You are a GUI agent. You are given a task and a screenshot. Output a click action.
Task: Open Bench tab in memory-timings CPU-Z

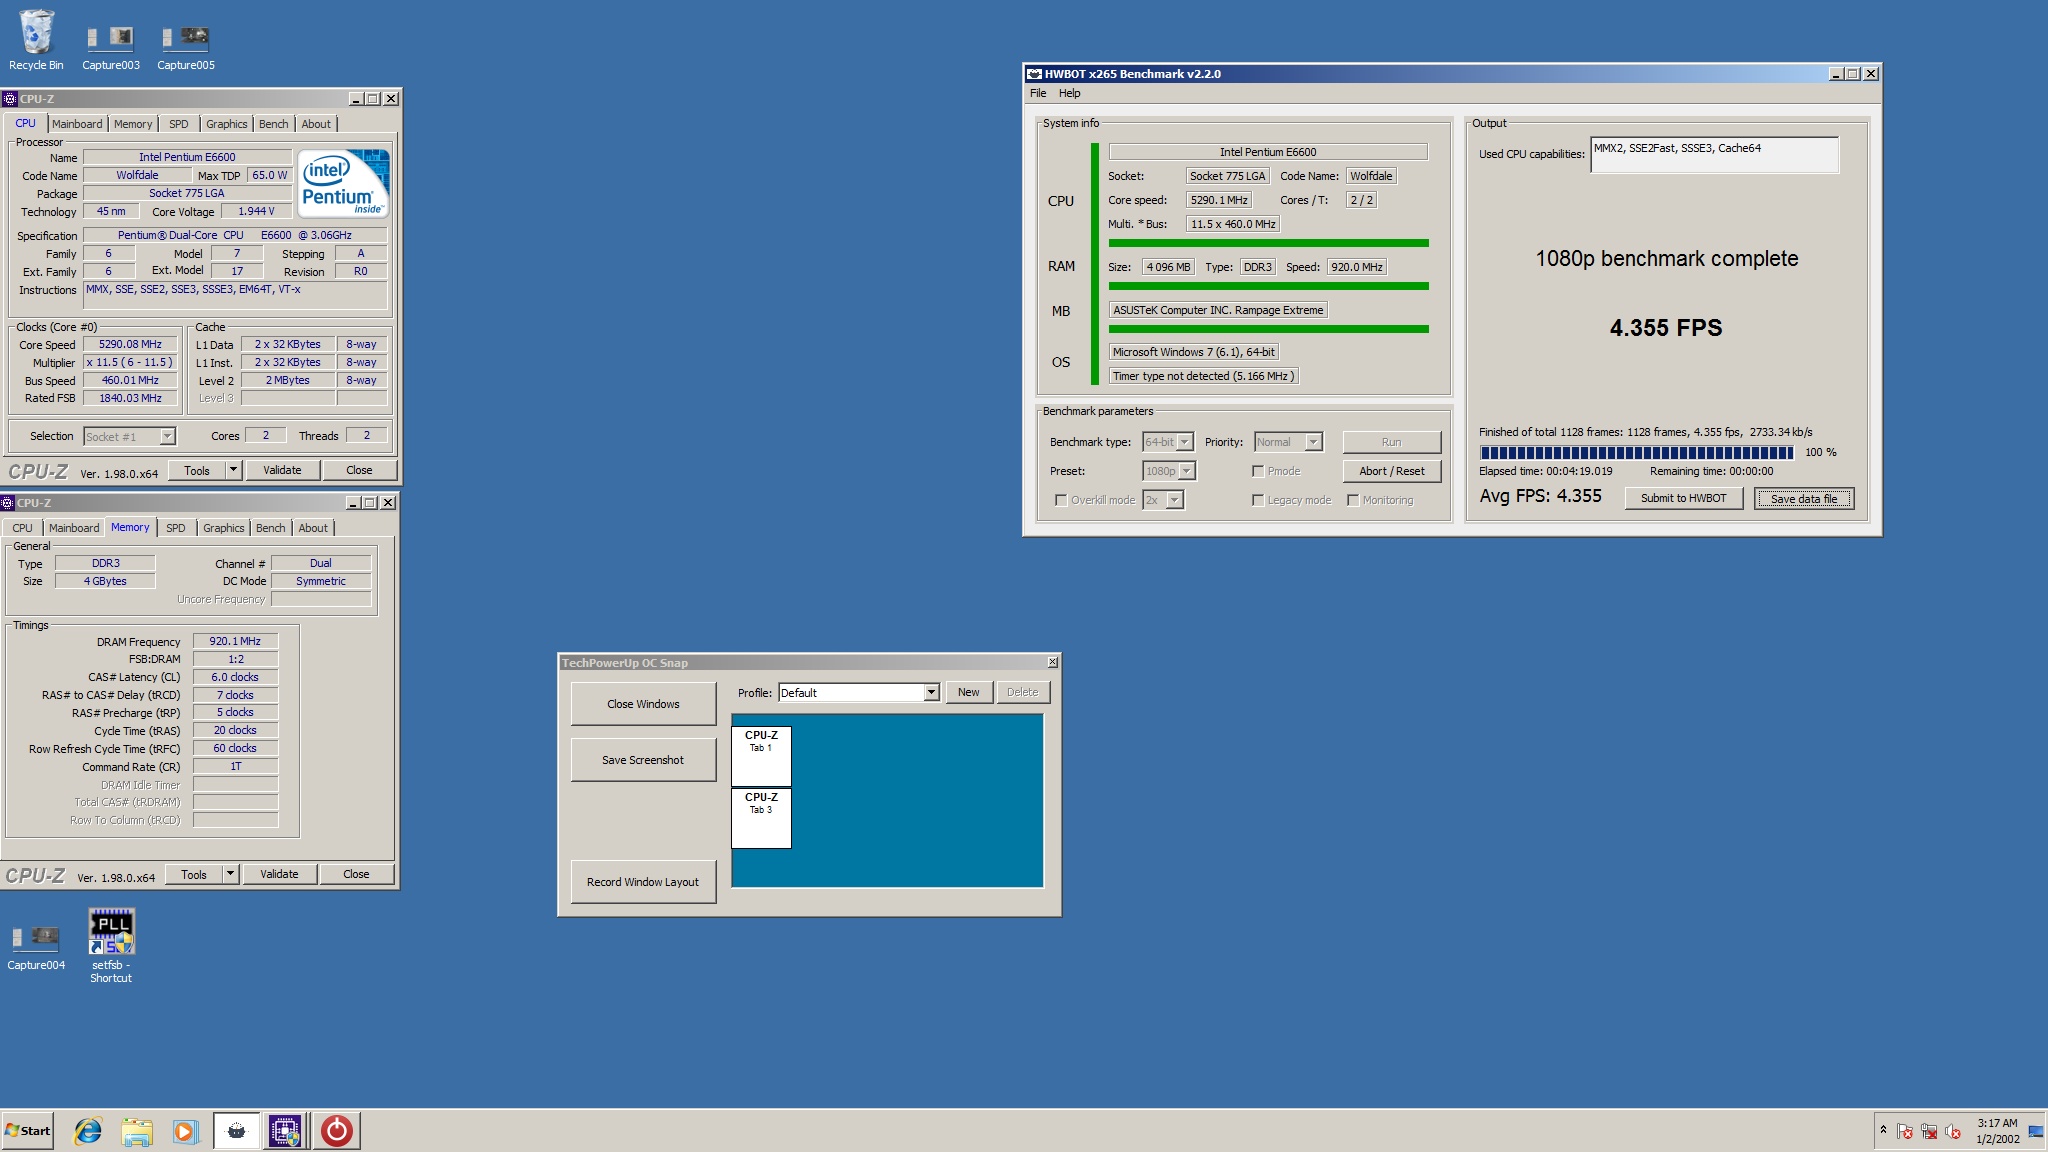[270, 528]
